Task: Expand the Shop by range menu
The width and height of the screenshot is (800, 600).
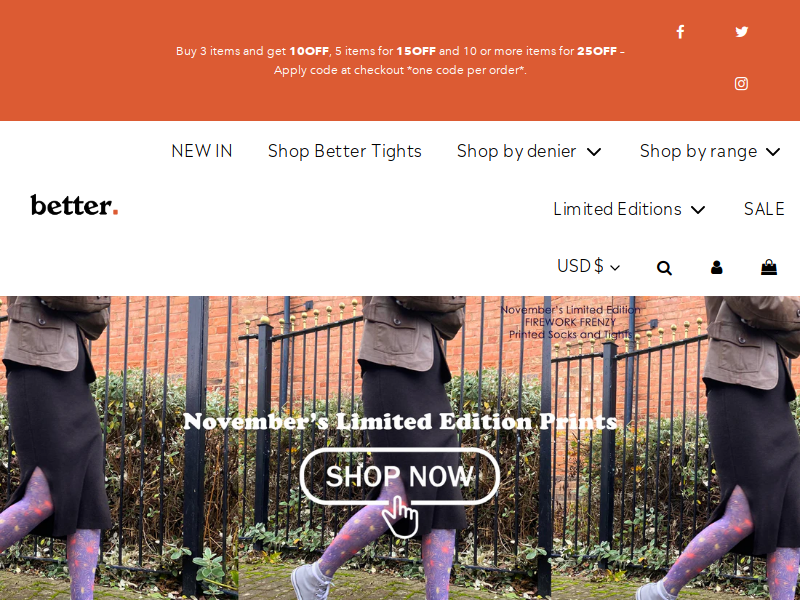Action: pyautogui.click(x=710, y=151)
